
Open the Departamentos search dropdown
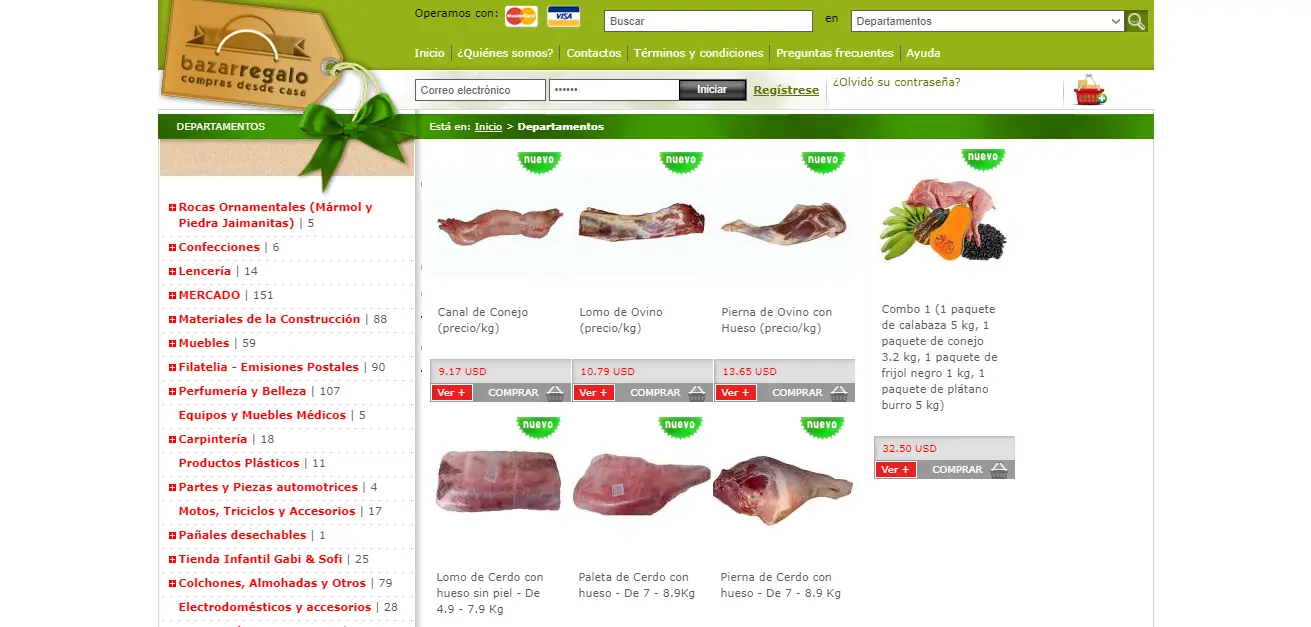click(x=988, y=21)
